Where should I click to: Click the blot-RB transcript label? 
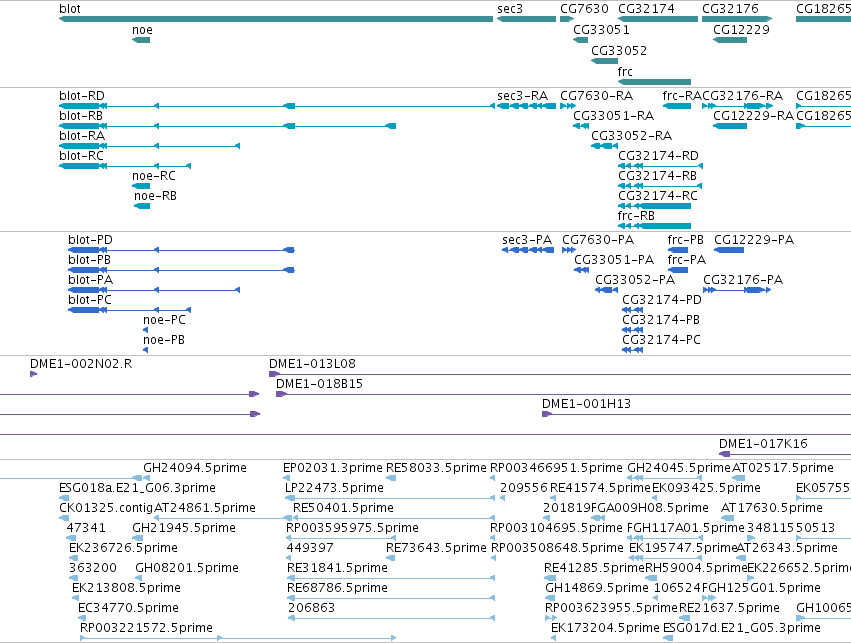[x=81, y=116]
